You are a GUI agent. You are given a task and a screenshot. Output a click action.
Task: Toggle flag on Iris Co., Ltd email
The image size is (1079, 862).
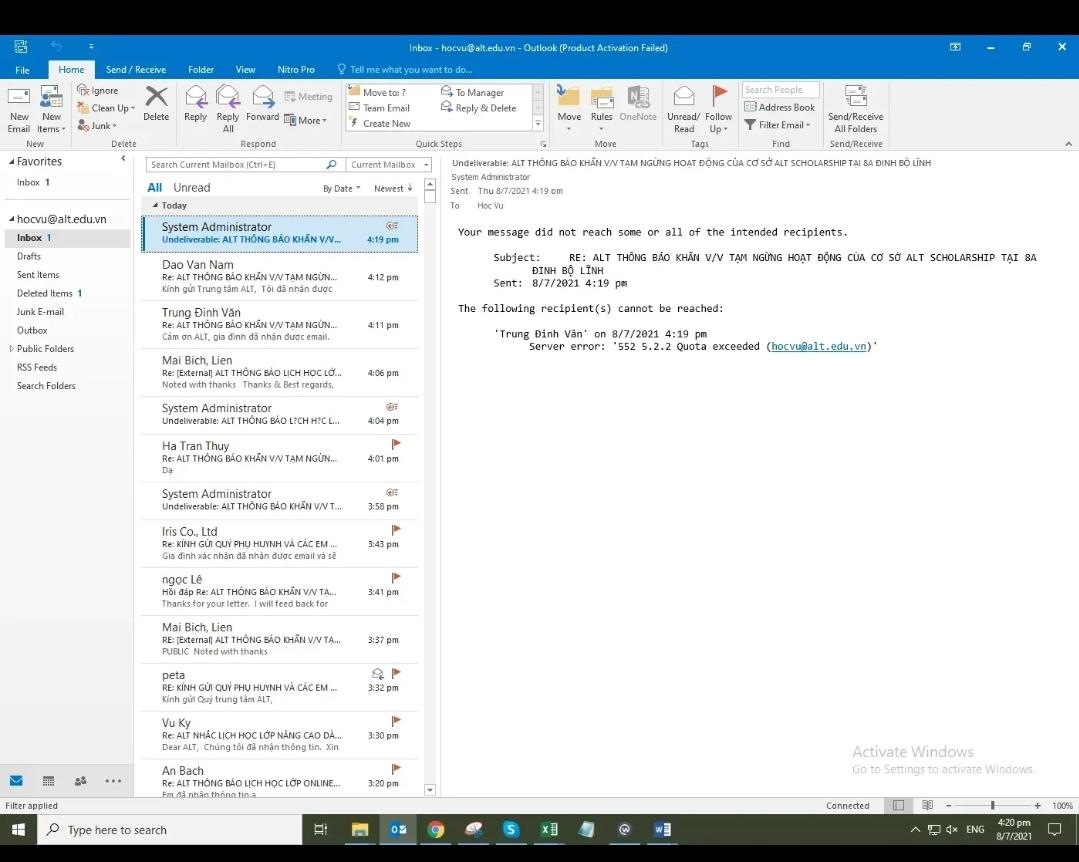pos(396,530)
